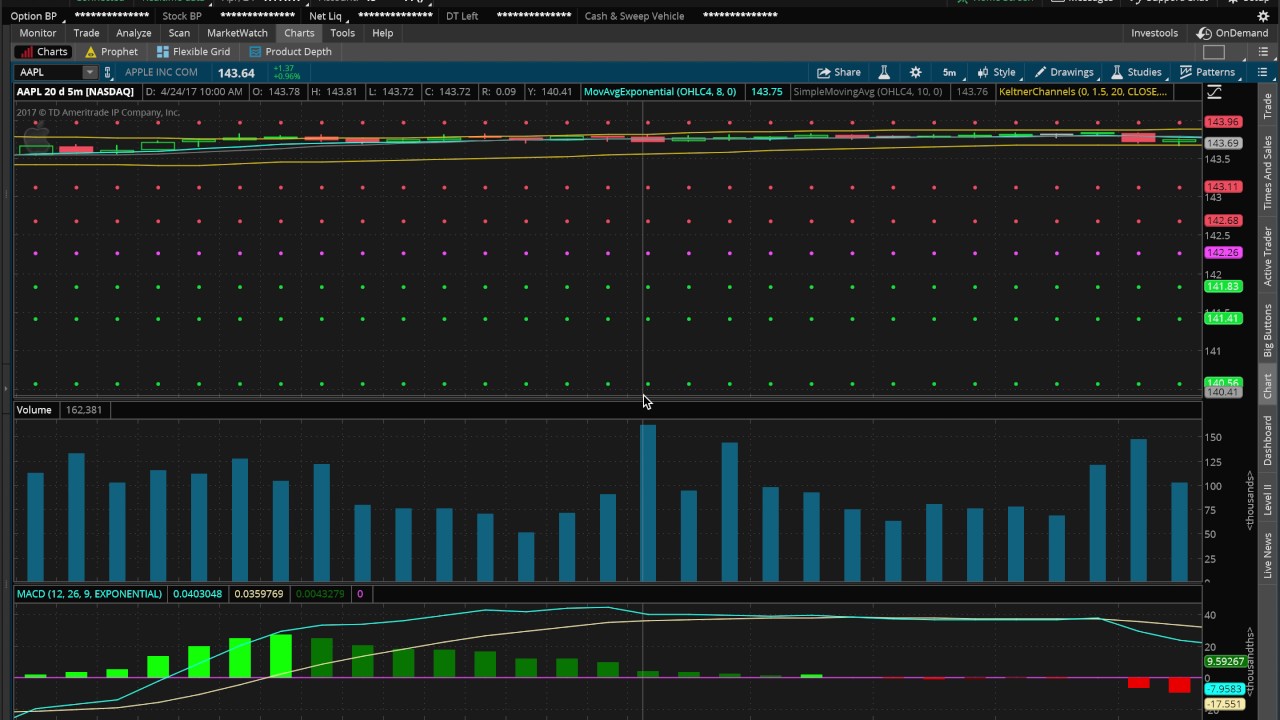1280x720 pixels.
Task: Click the 141.83 green price bubble
Action: 1222,287
